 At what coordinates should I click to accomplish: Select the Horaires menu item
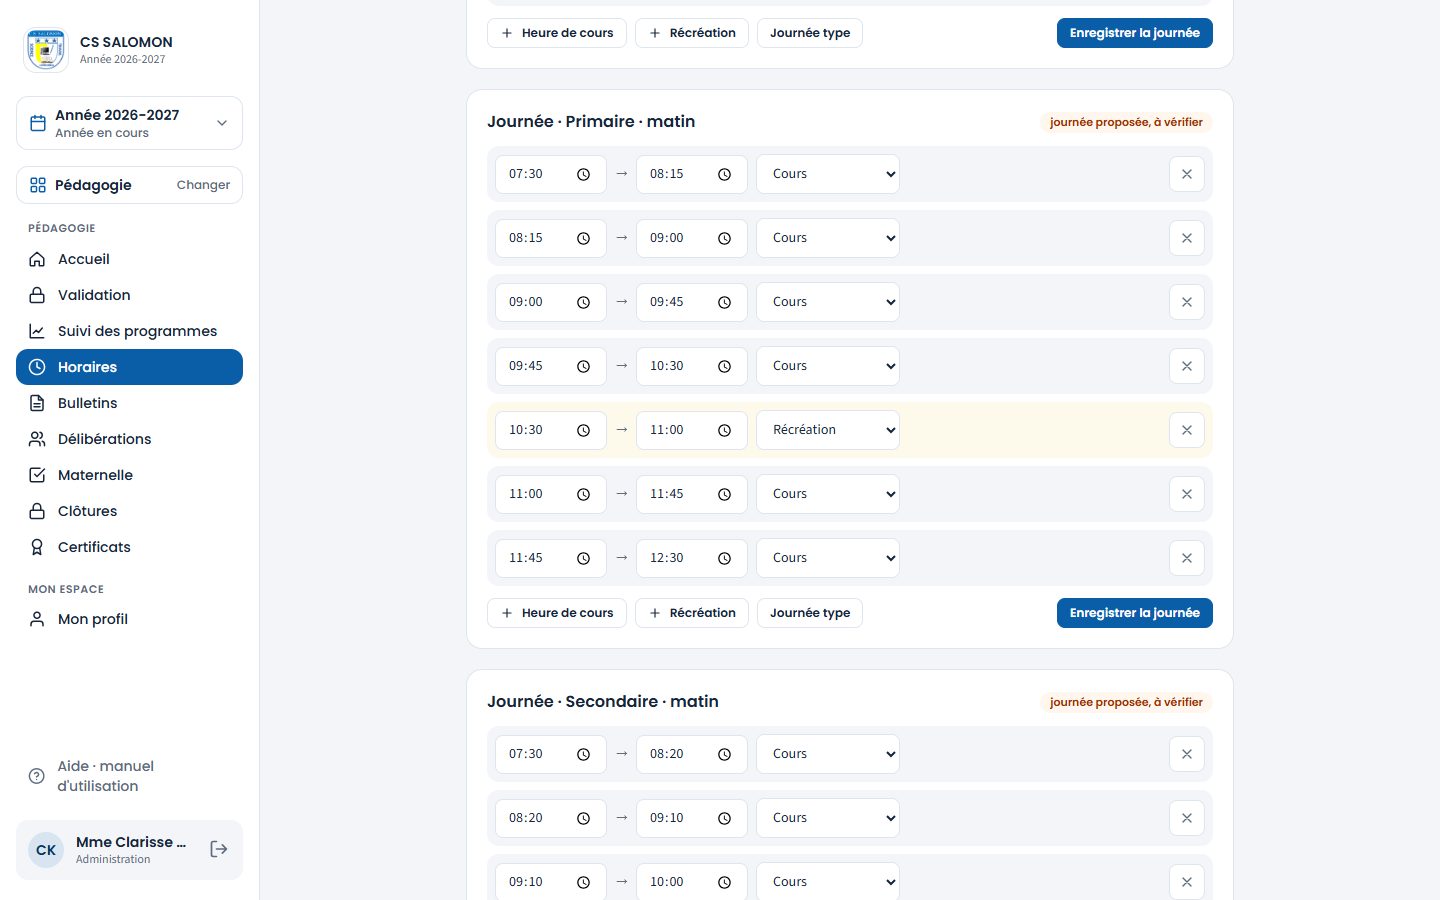[129, 367]
